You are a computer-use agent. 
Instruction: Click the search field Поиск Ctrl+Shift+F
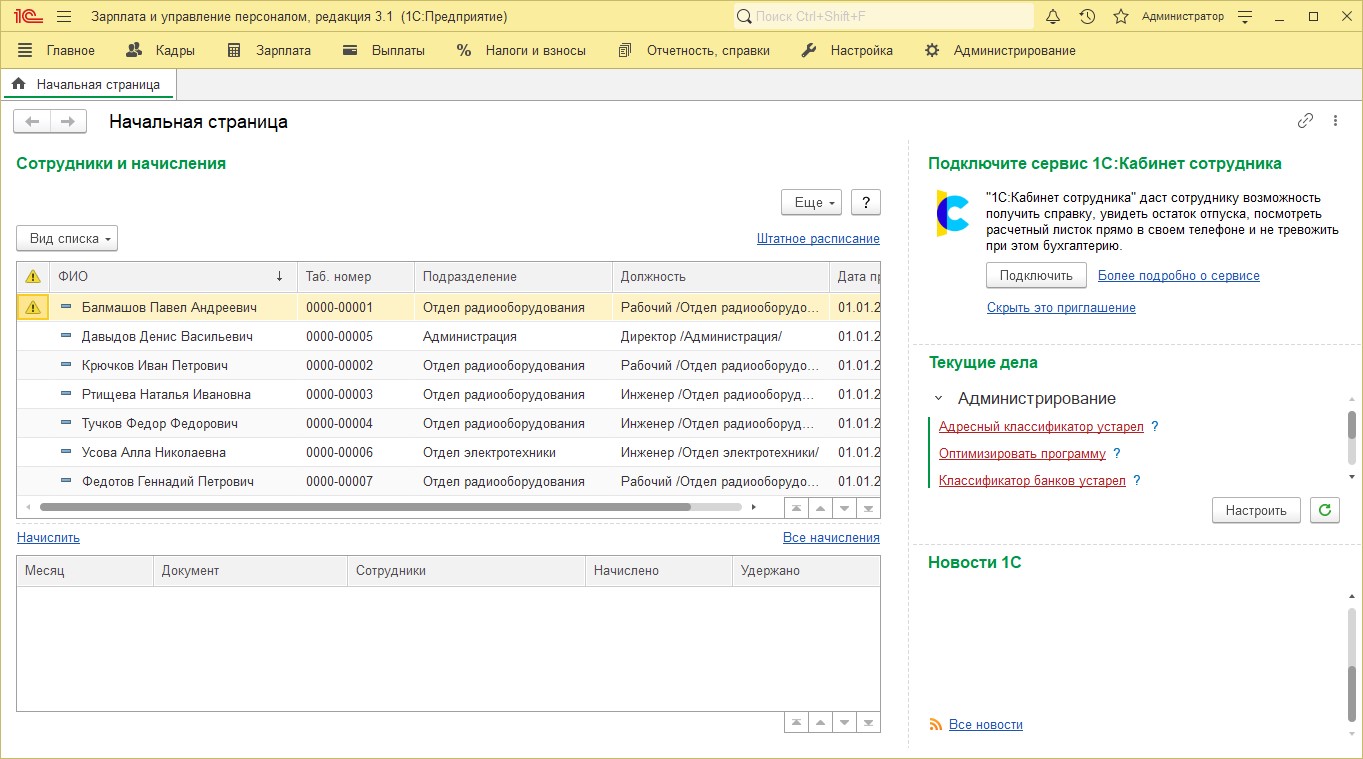pos(883,16)
